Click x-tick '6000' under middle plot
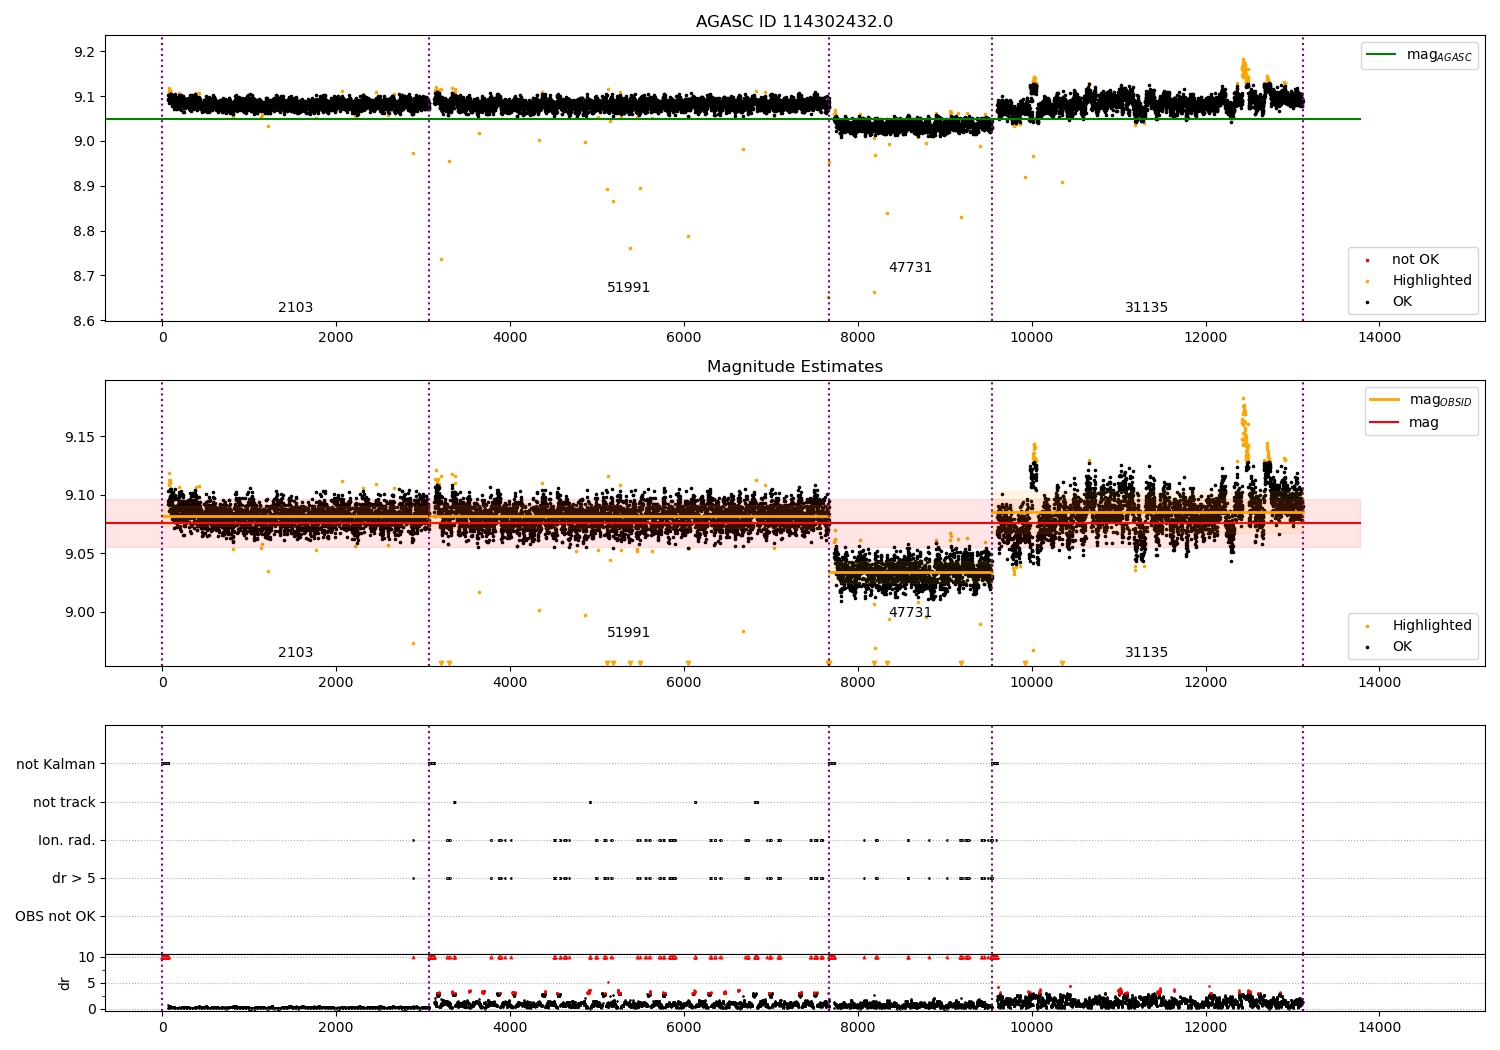1500x1050 pixels. pos(683,683)
